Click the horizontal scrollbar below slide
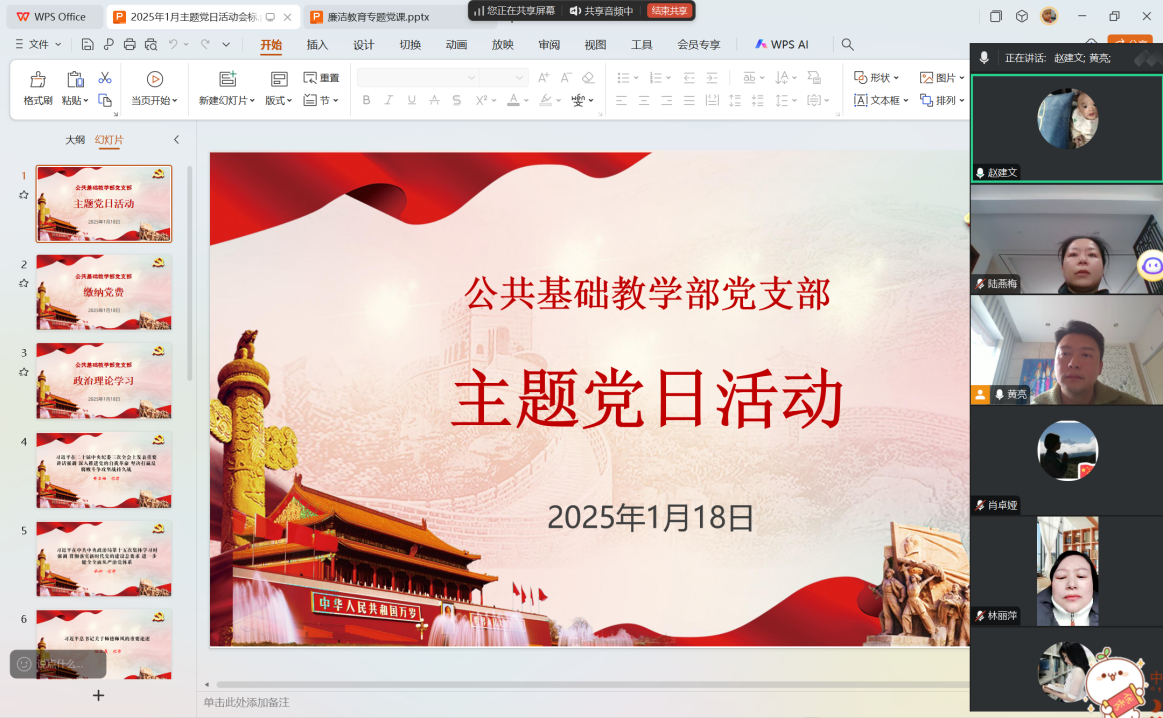The image size is (1163, 718). pyautogui.click(x=592, y=684)
